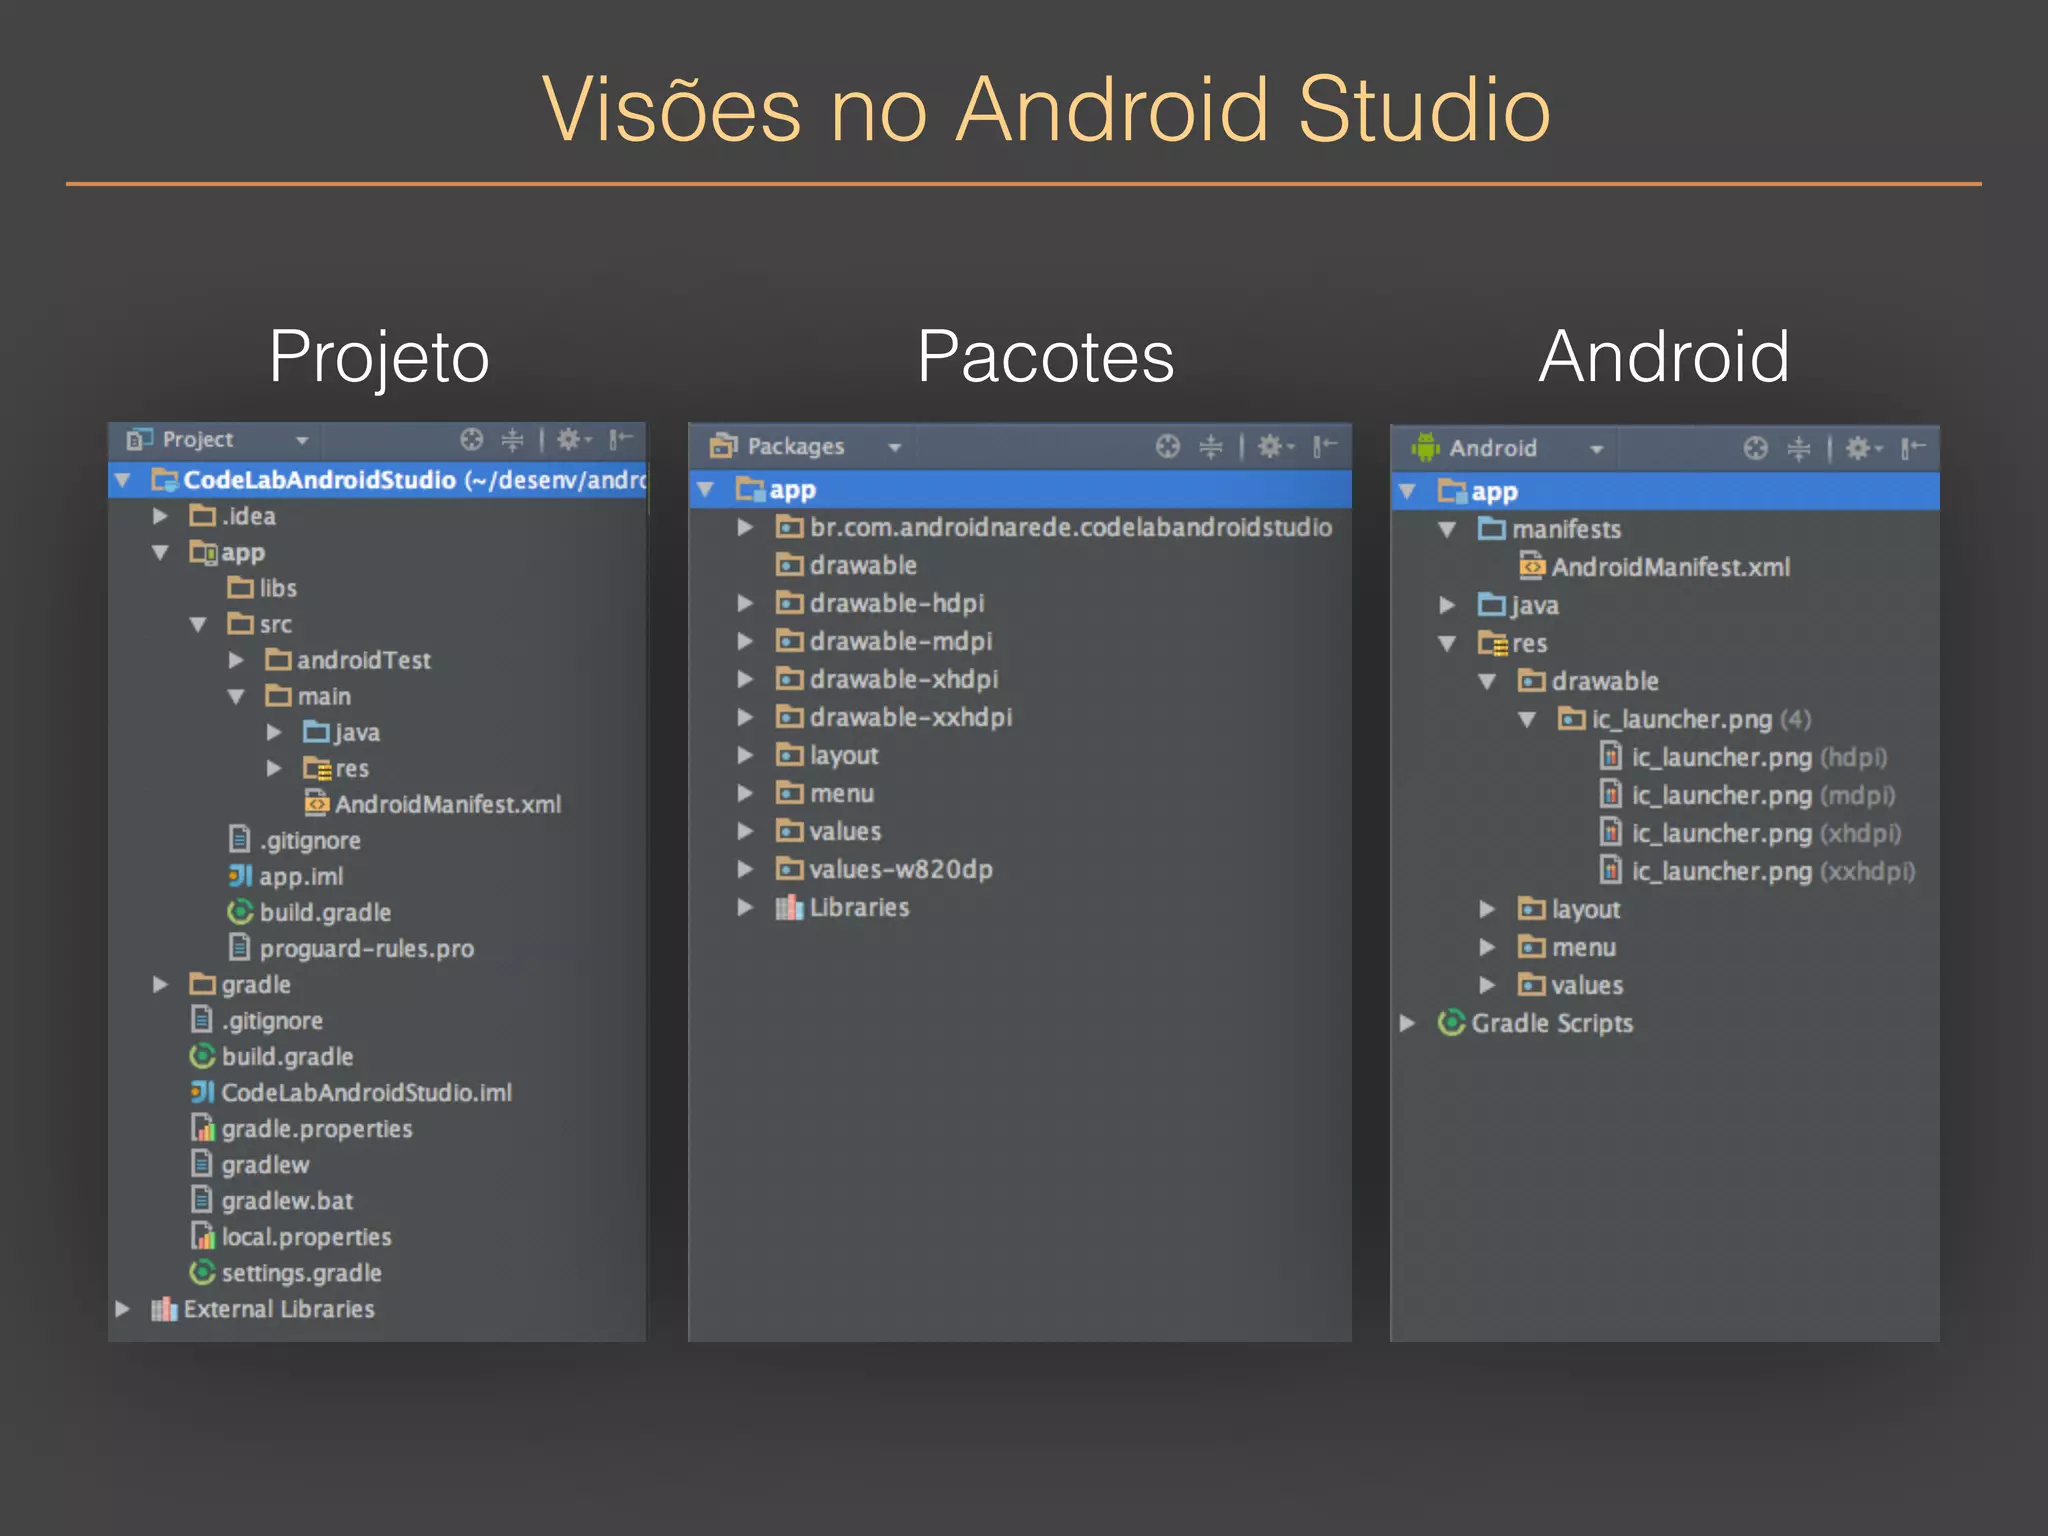
Task: Select ic_launcher.png (xxhdpi) file
Action: click(1774, 871)
